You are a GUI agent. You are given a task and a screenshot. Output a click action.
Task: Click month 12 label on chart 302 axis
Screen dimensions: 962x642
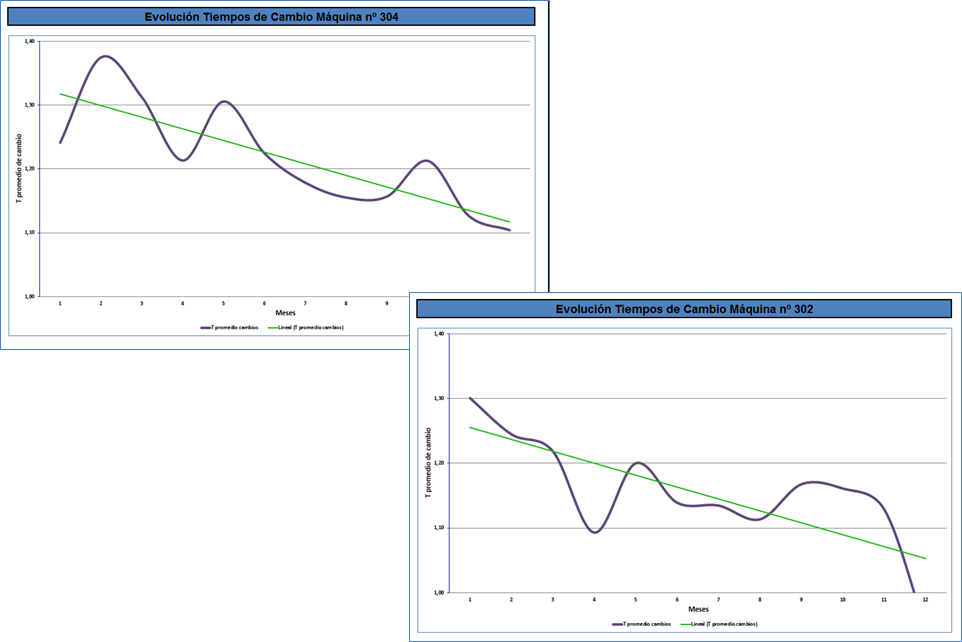pos(925,599)
